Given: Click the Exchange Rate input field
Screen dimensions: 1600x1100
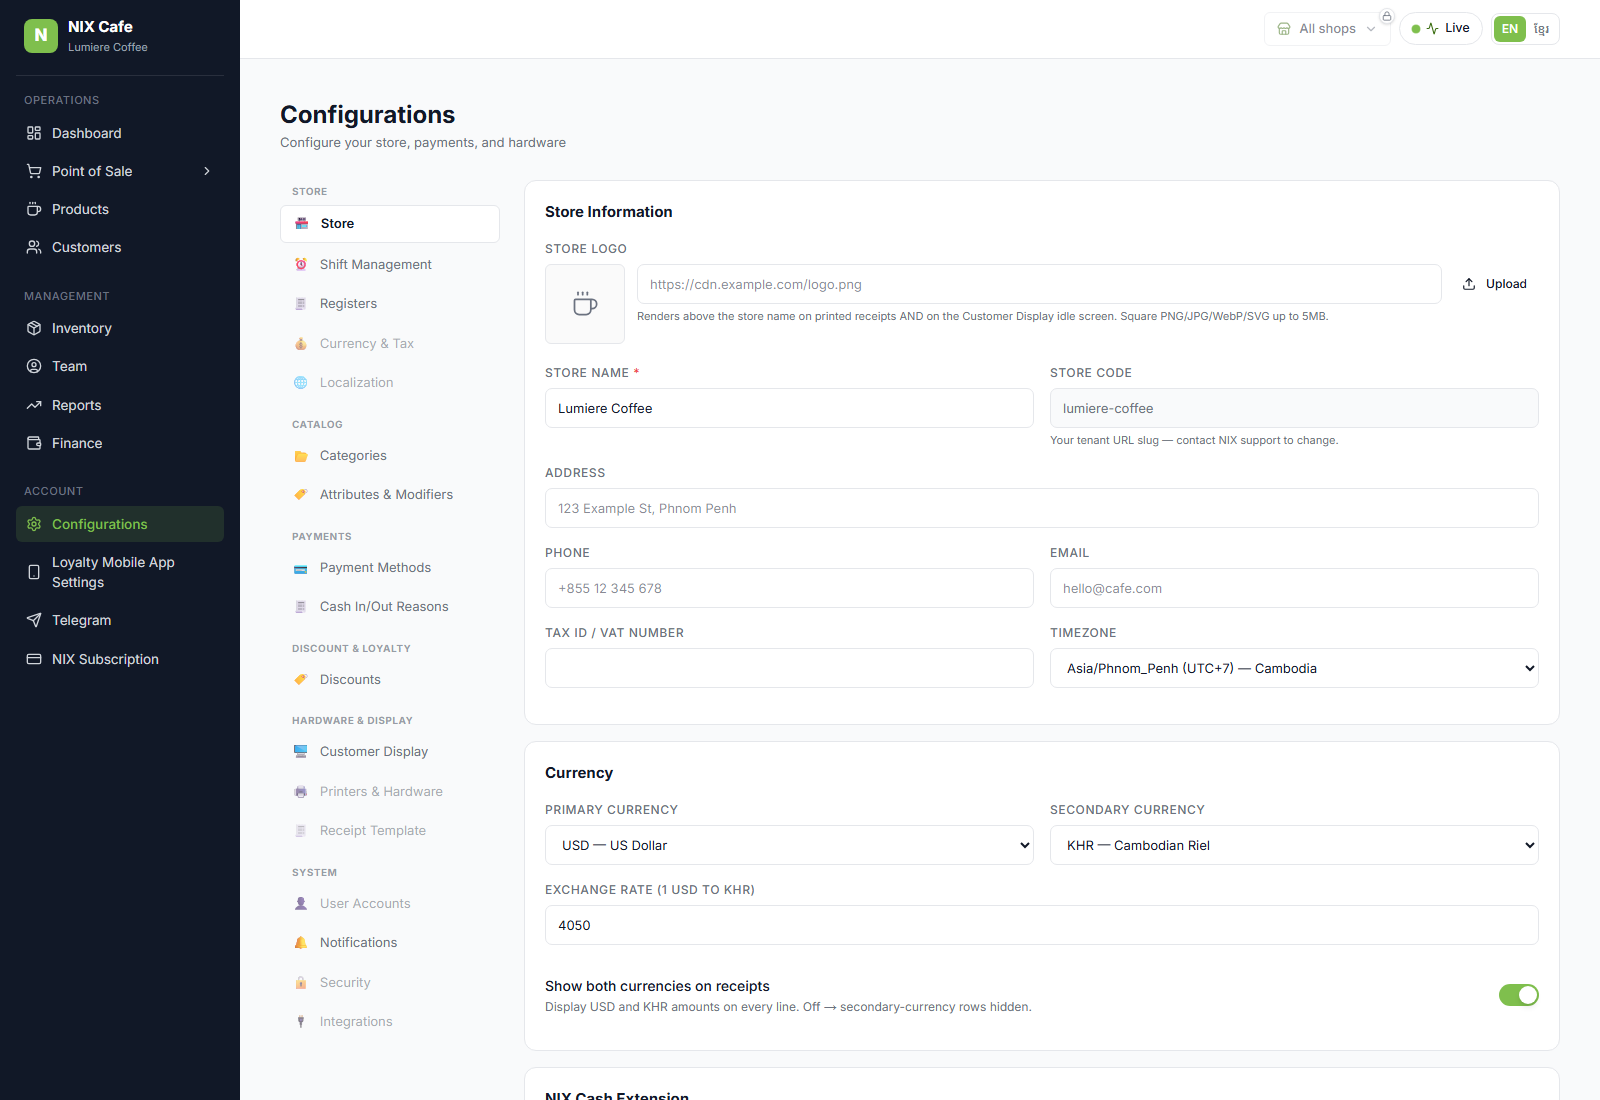Looking at the screenshot, I should pyautogui.click(x=1042, y=925).
